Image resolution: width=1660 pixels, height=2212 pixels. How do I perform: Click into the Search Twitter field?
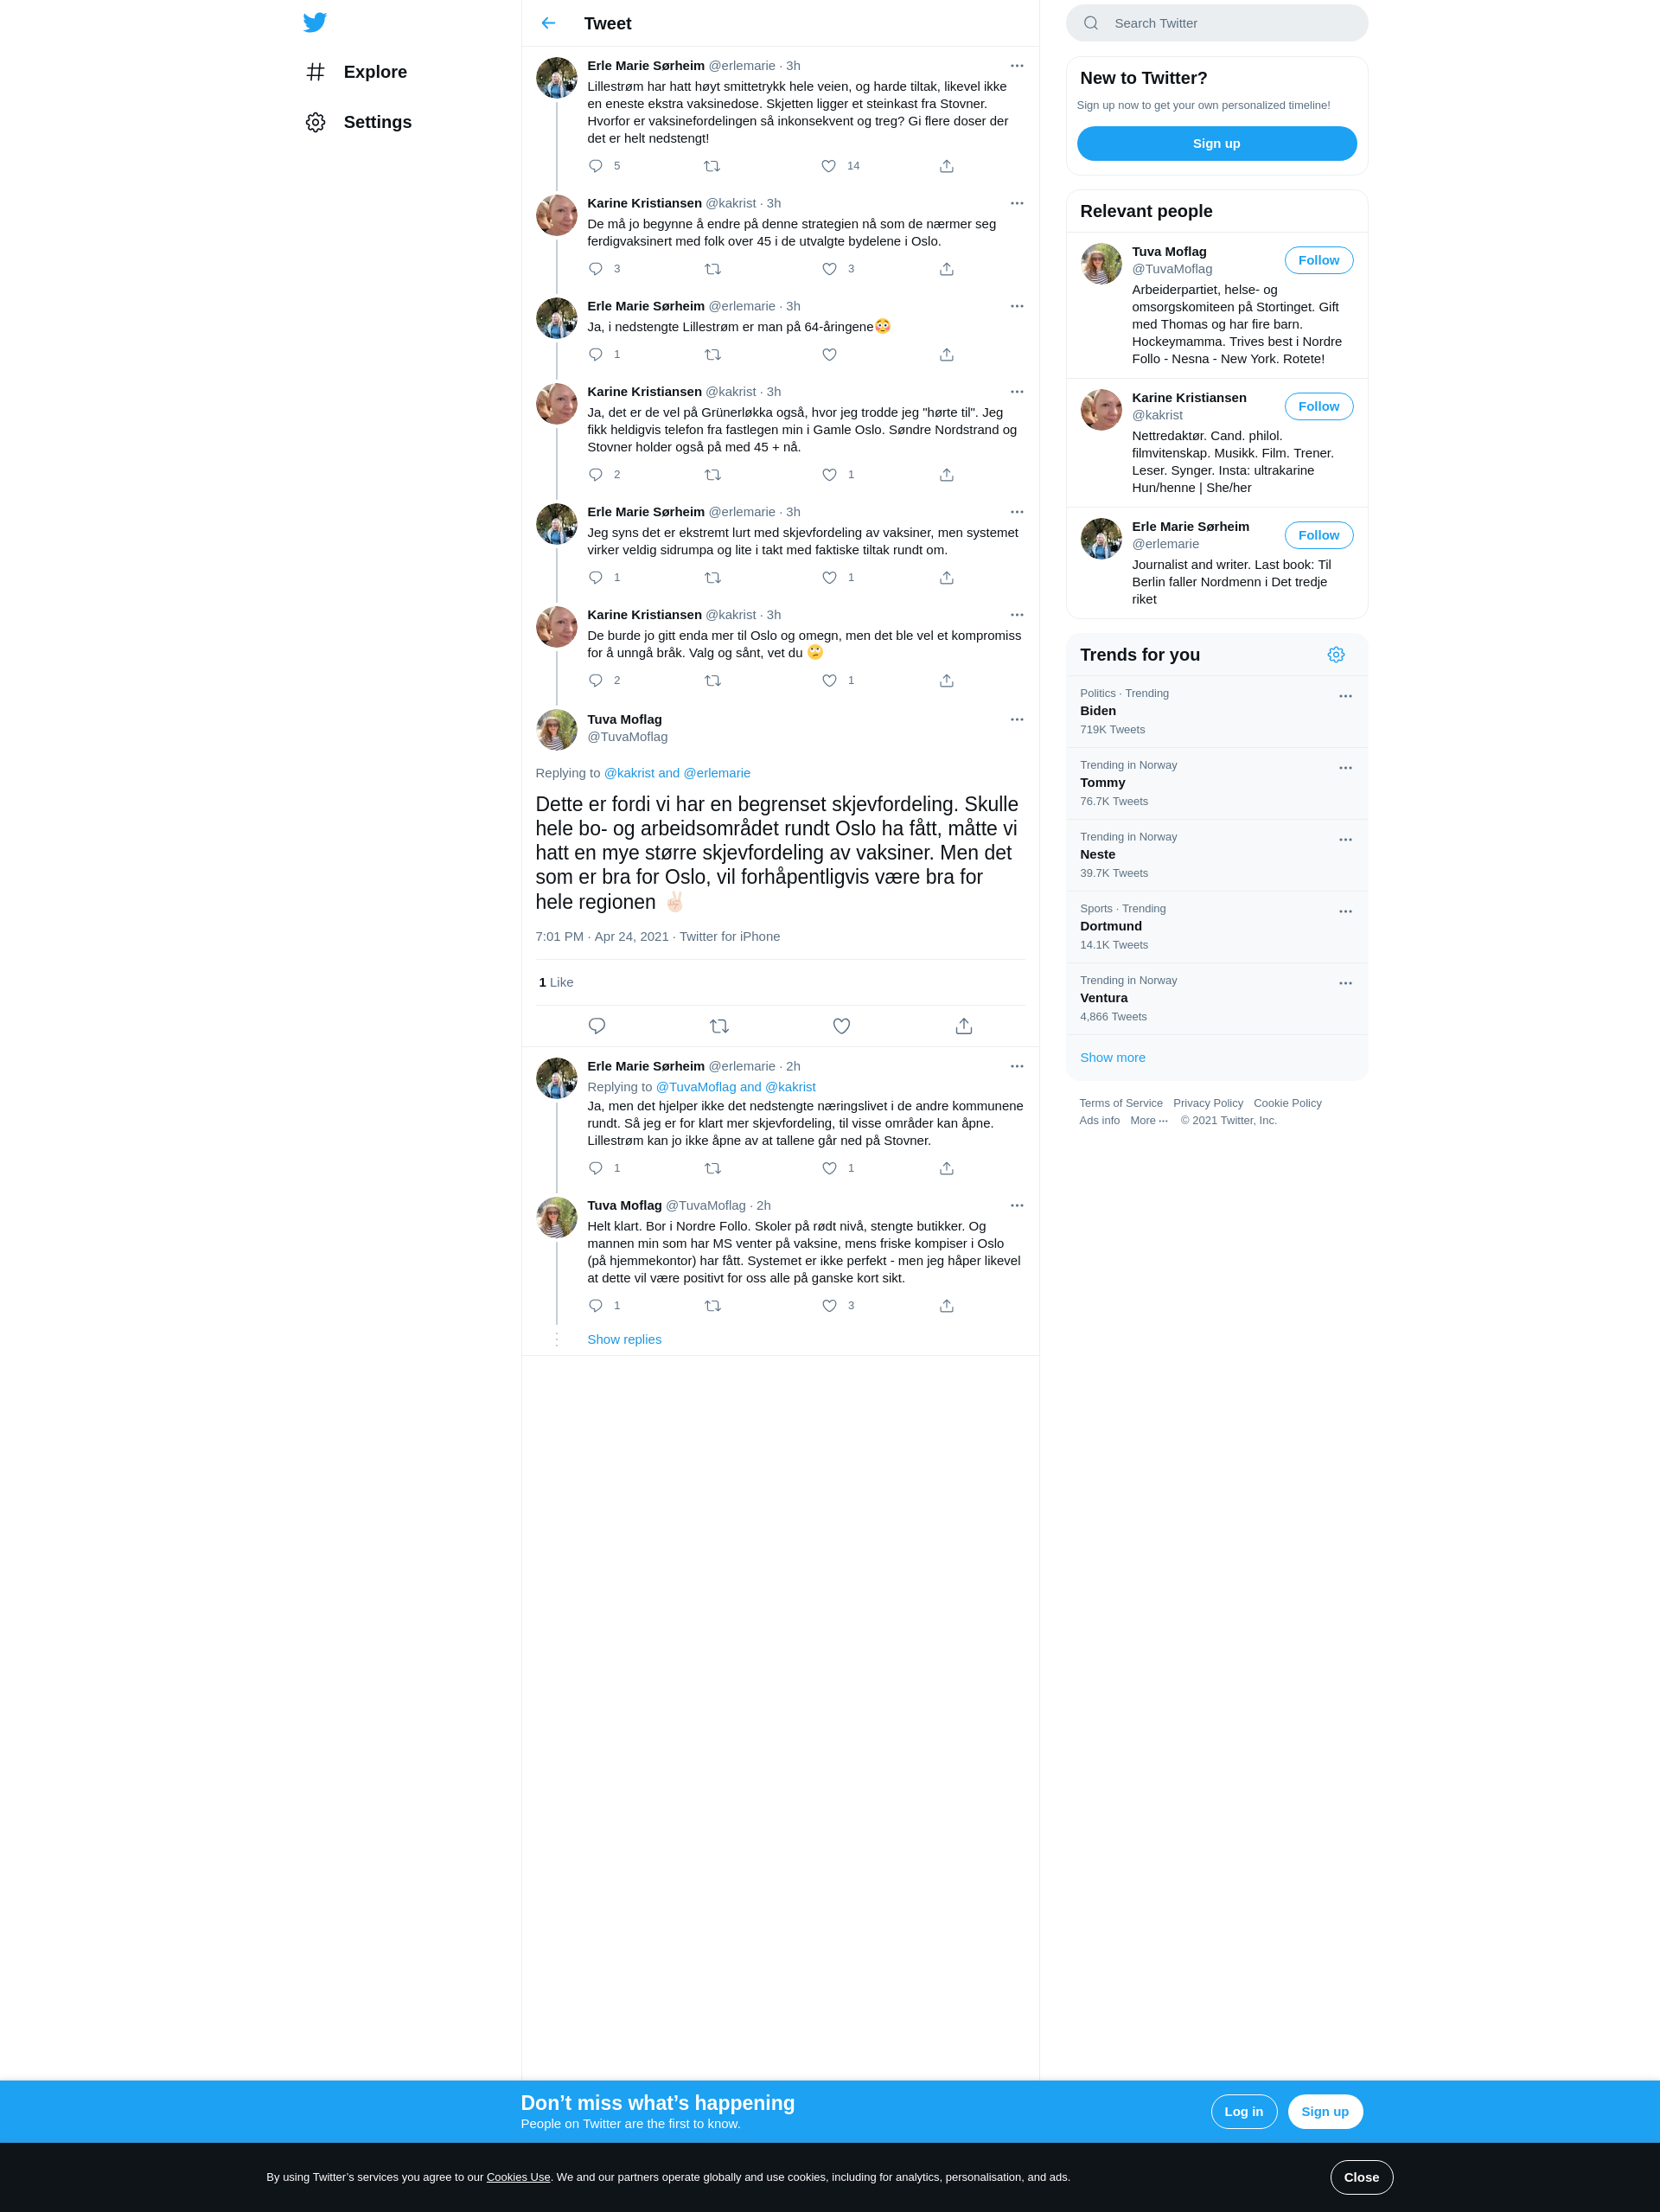coord(1216,23)
